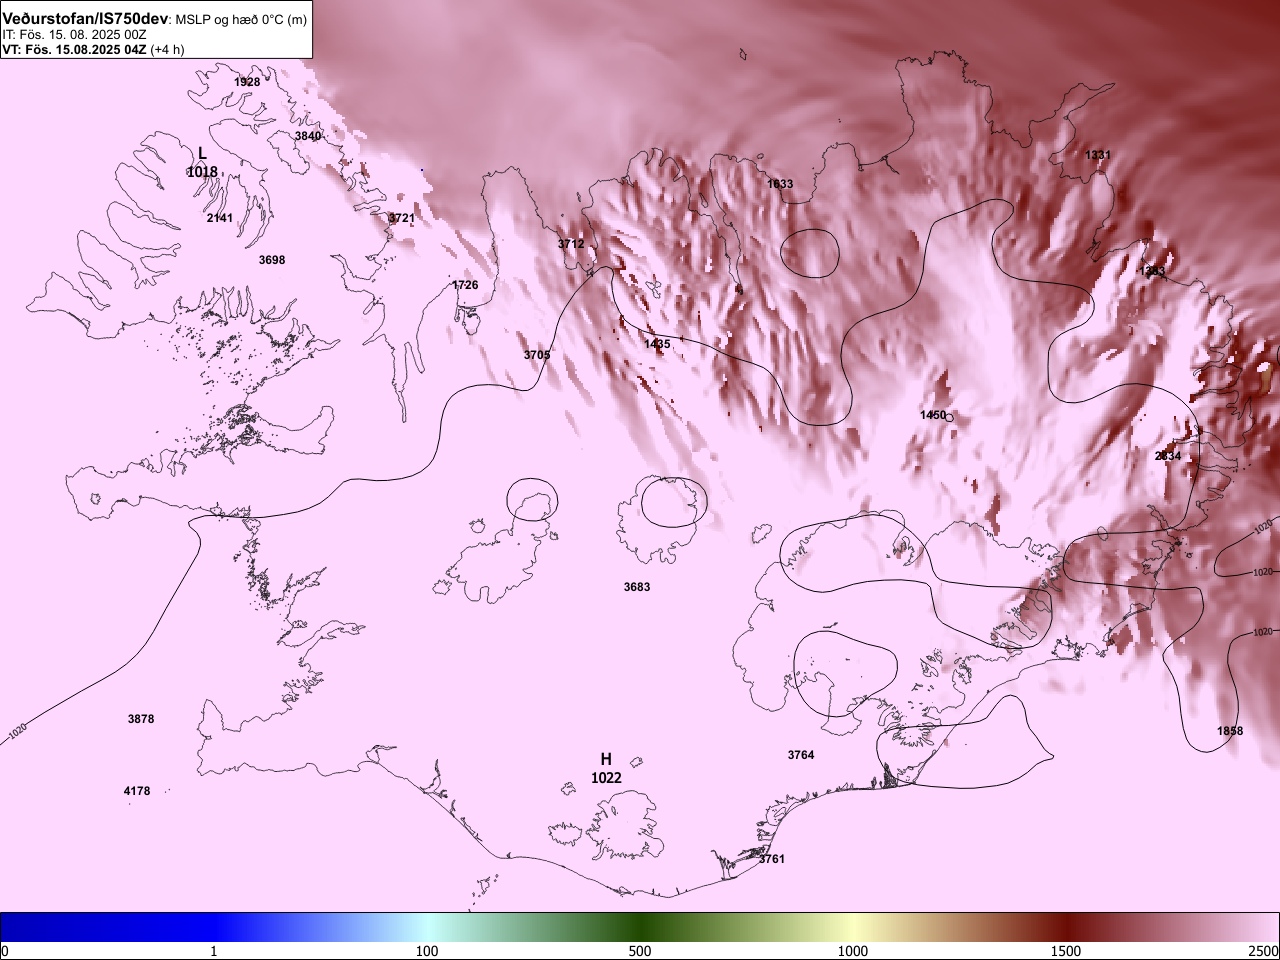Viewport: 1280px width, 960px height.
Task: Click the 1450 height label
Action: click(933, 415)
